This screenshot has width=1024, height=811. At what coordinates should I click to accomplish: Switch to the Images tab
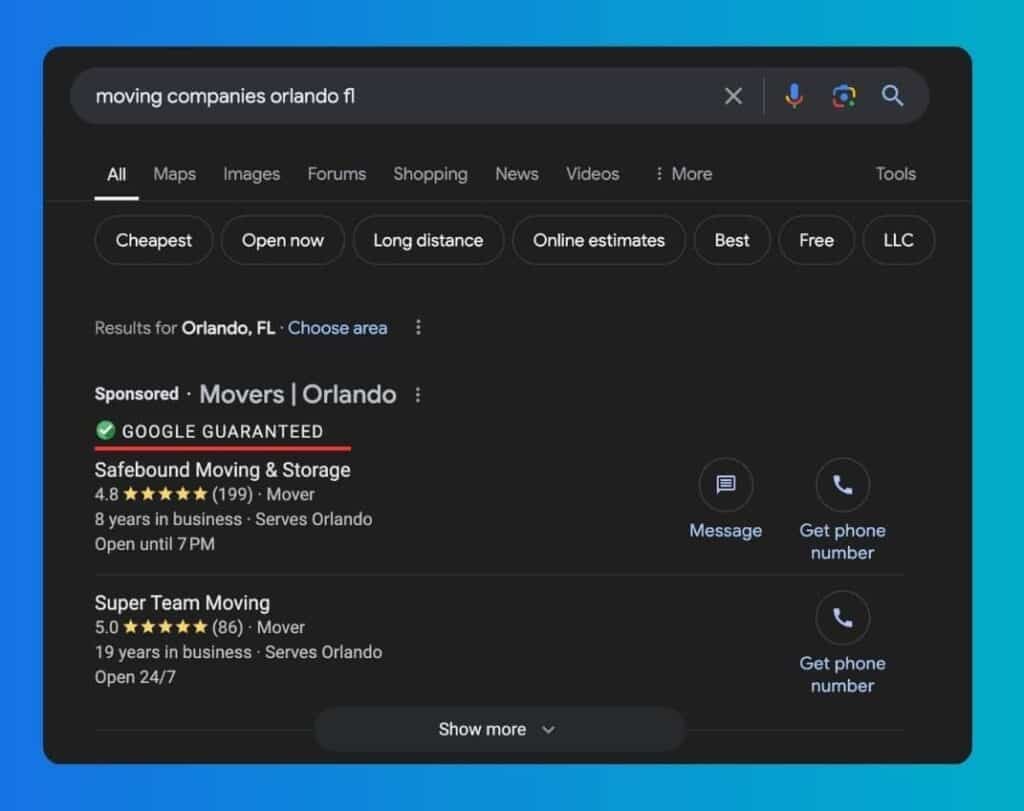(x=251, y=174)
